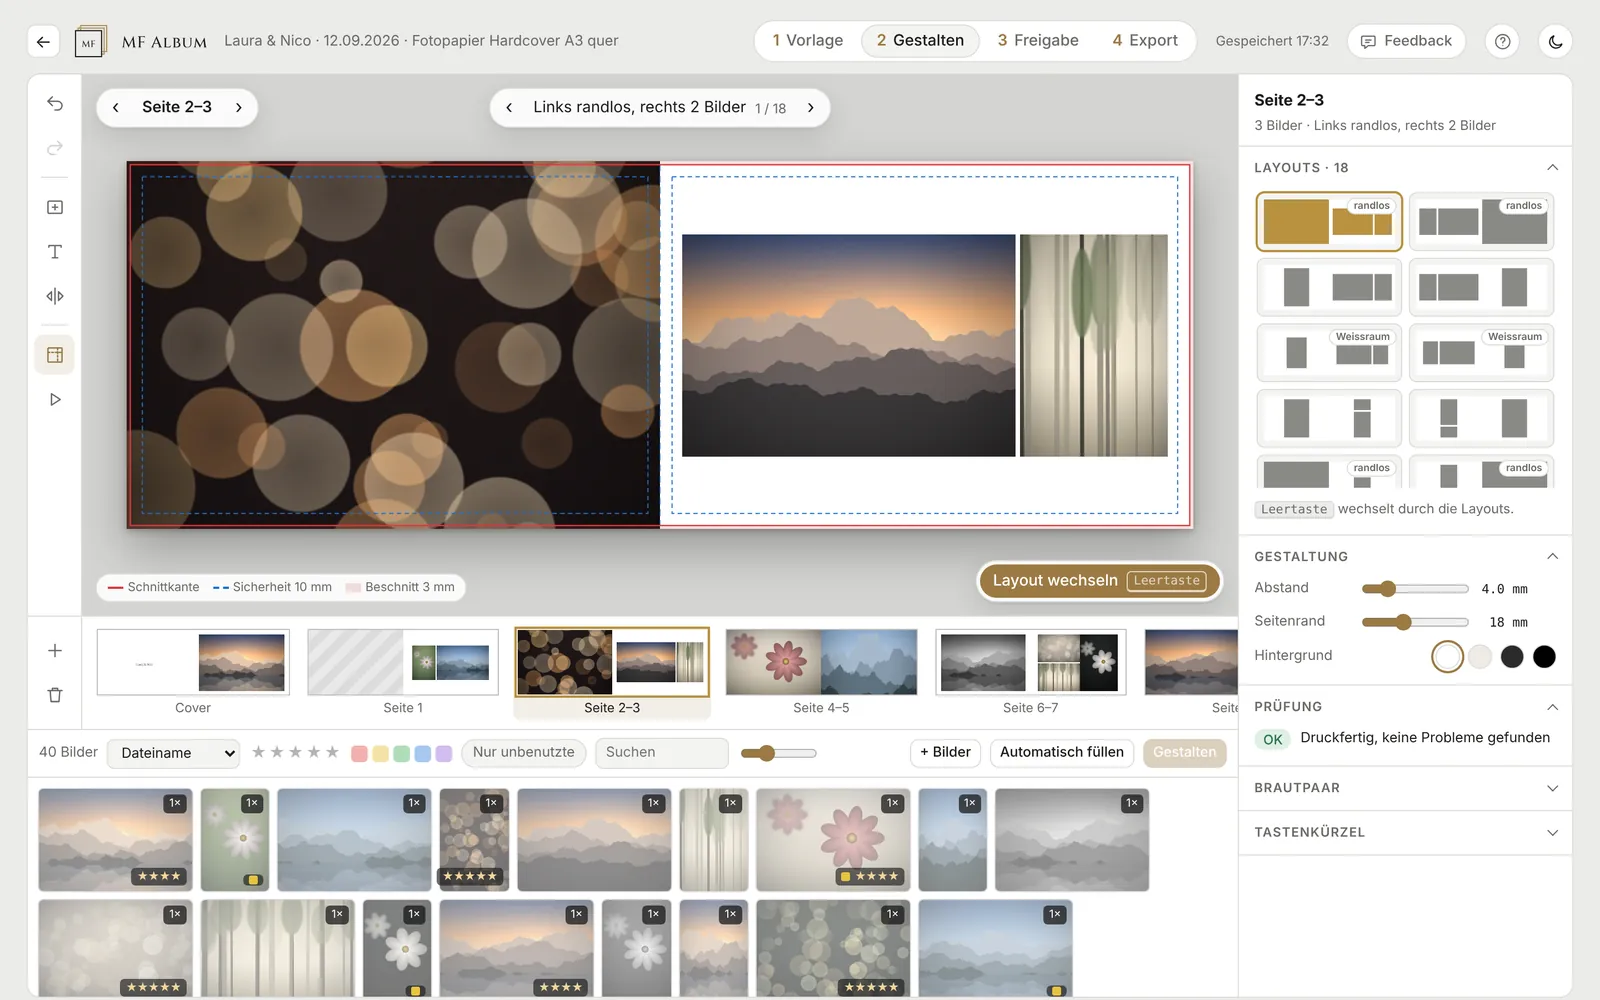Select the Text tool icon
Image resolution: width=1600 pixels, height=1000 pixels.
coord(55,252)
